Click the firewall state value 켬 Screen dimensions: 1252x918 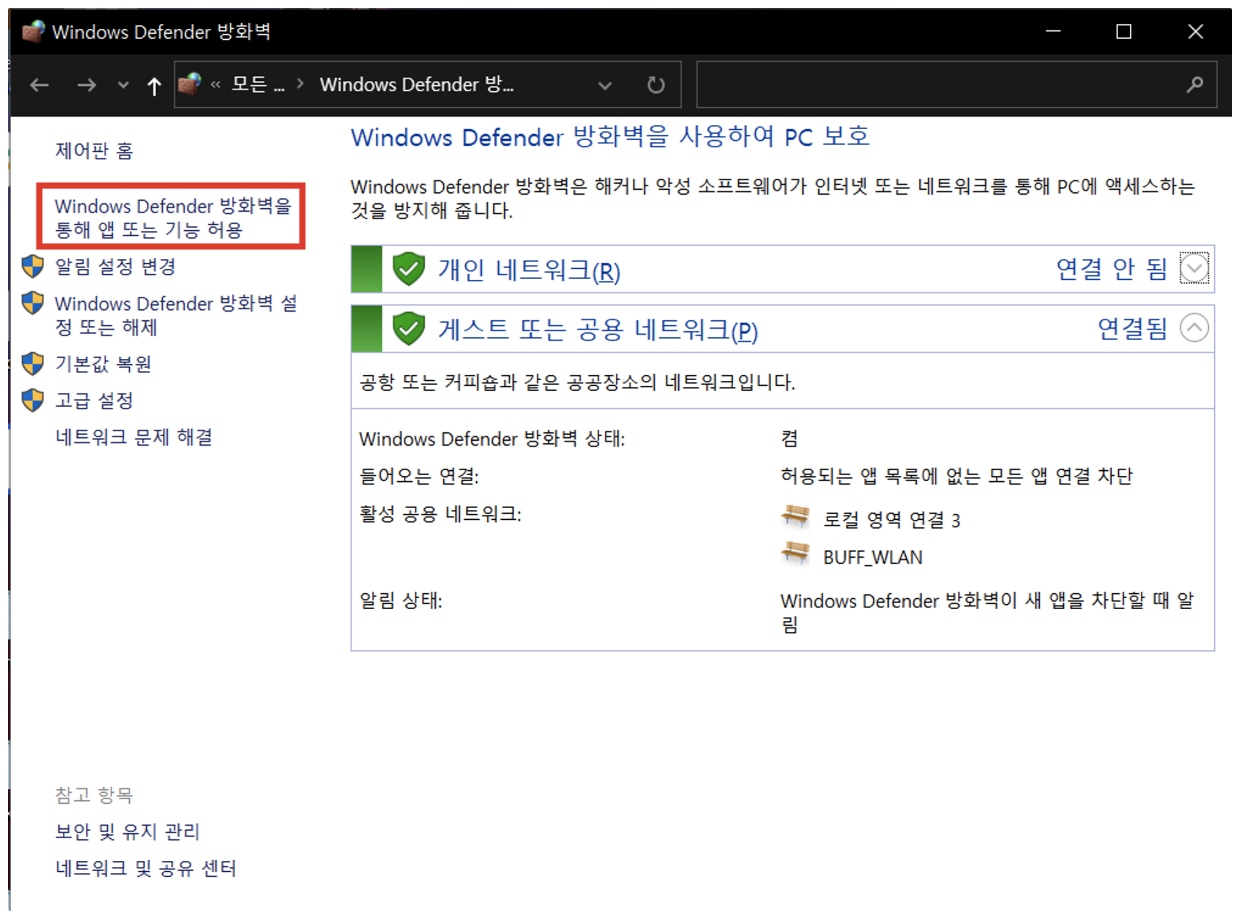pyautogui.click(x=789, y=439)
